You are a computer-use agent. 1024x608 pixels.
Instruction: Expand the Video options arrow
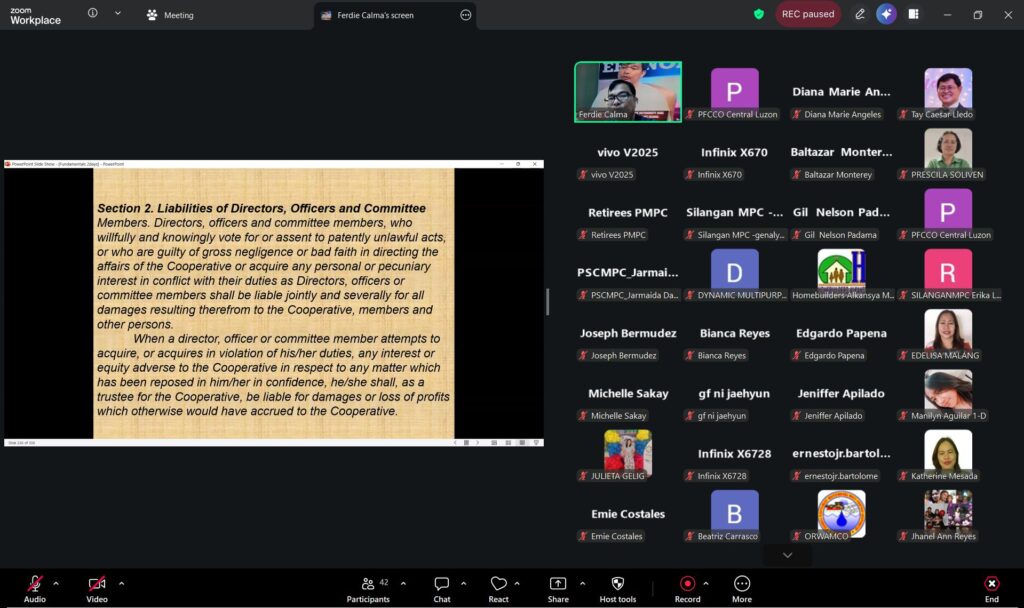[x=121, y=583]
